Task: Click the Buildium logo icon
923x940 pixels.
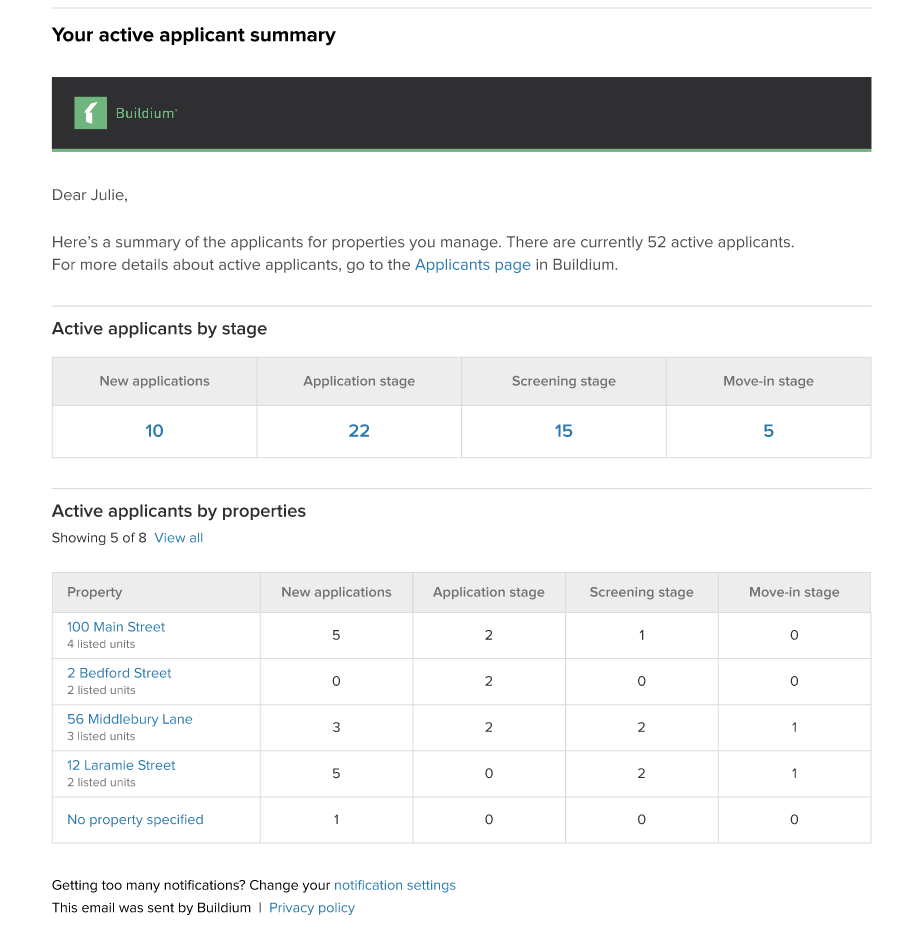Action: 90,113
